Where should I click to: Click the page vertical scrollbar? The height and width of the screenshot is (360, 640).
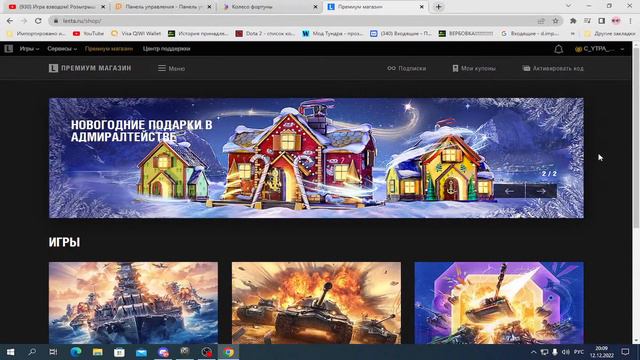636,139
